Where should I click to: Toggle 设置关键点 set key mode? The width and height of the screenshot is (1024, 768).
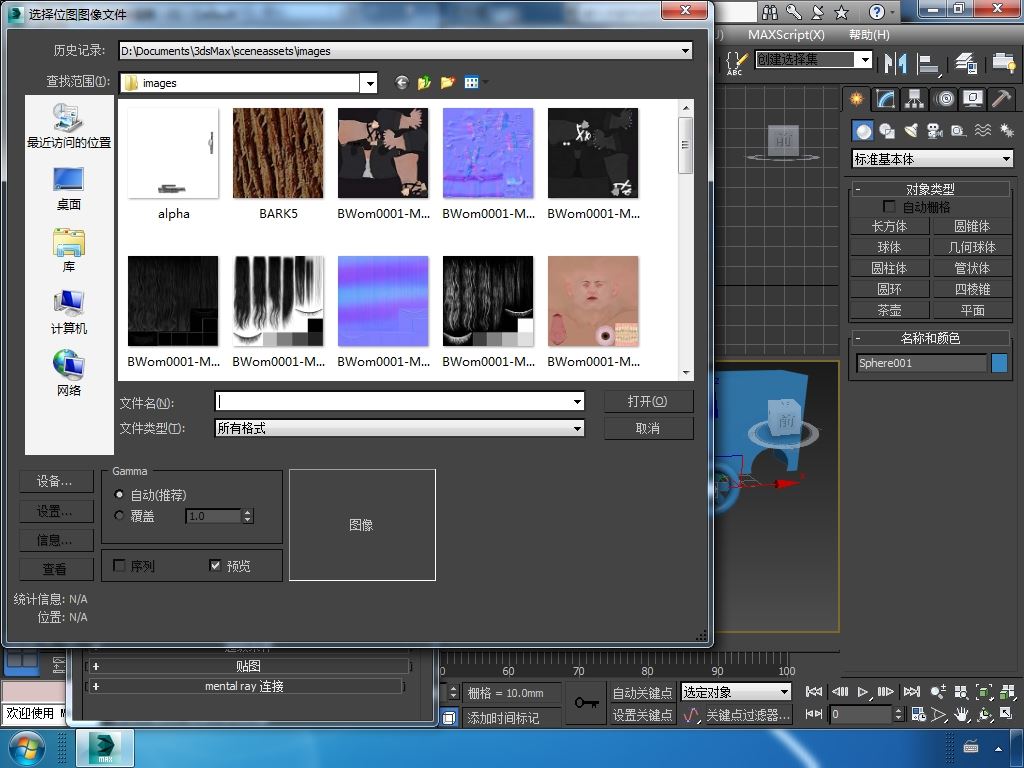click(642, 714)
